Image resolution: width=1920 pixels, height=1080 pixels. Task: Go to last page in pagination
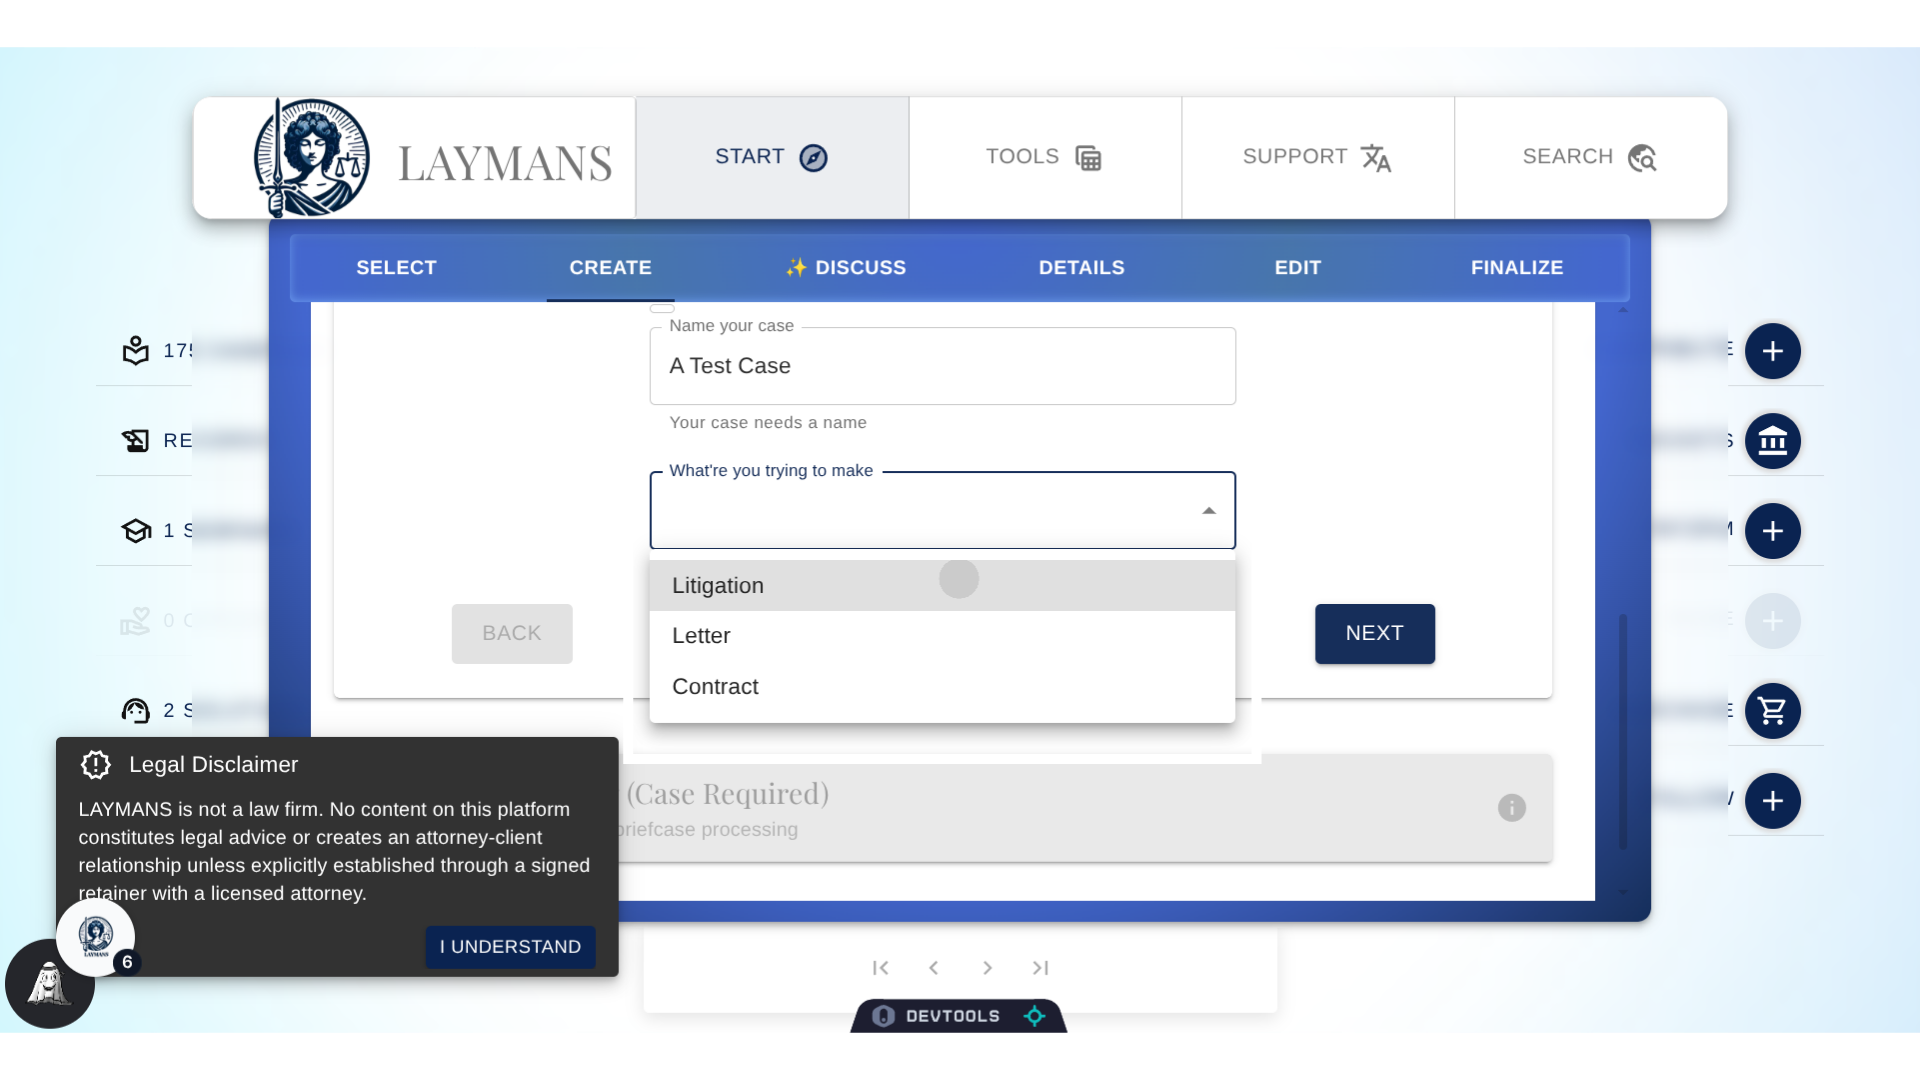1040,968
